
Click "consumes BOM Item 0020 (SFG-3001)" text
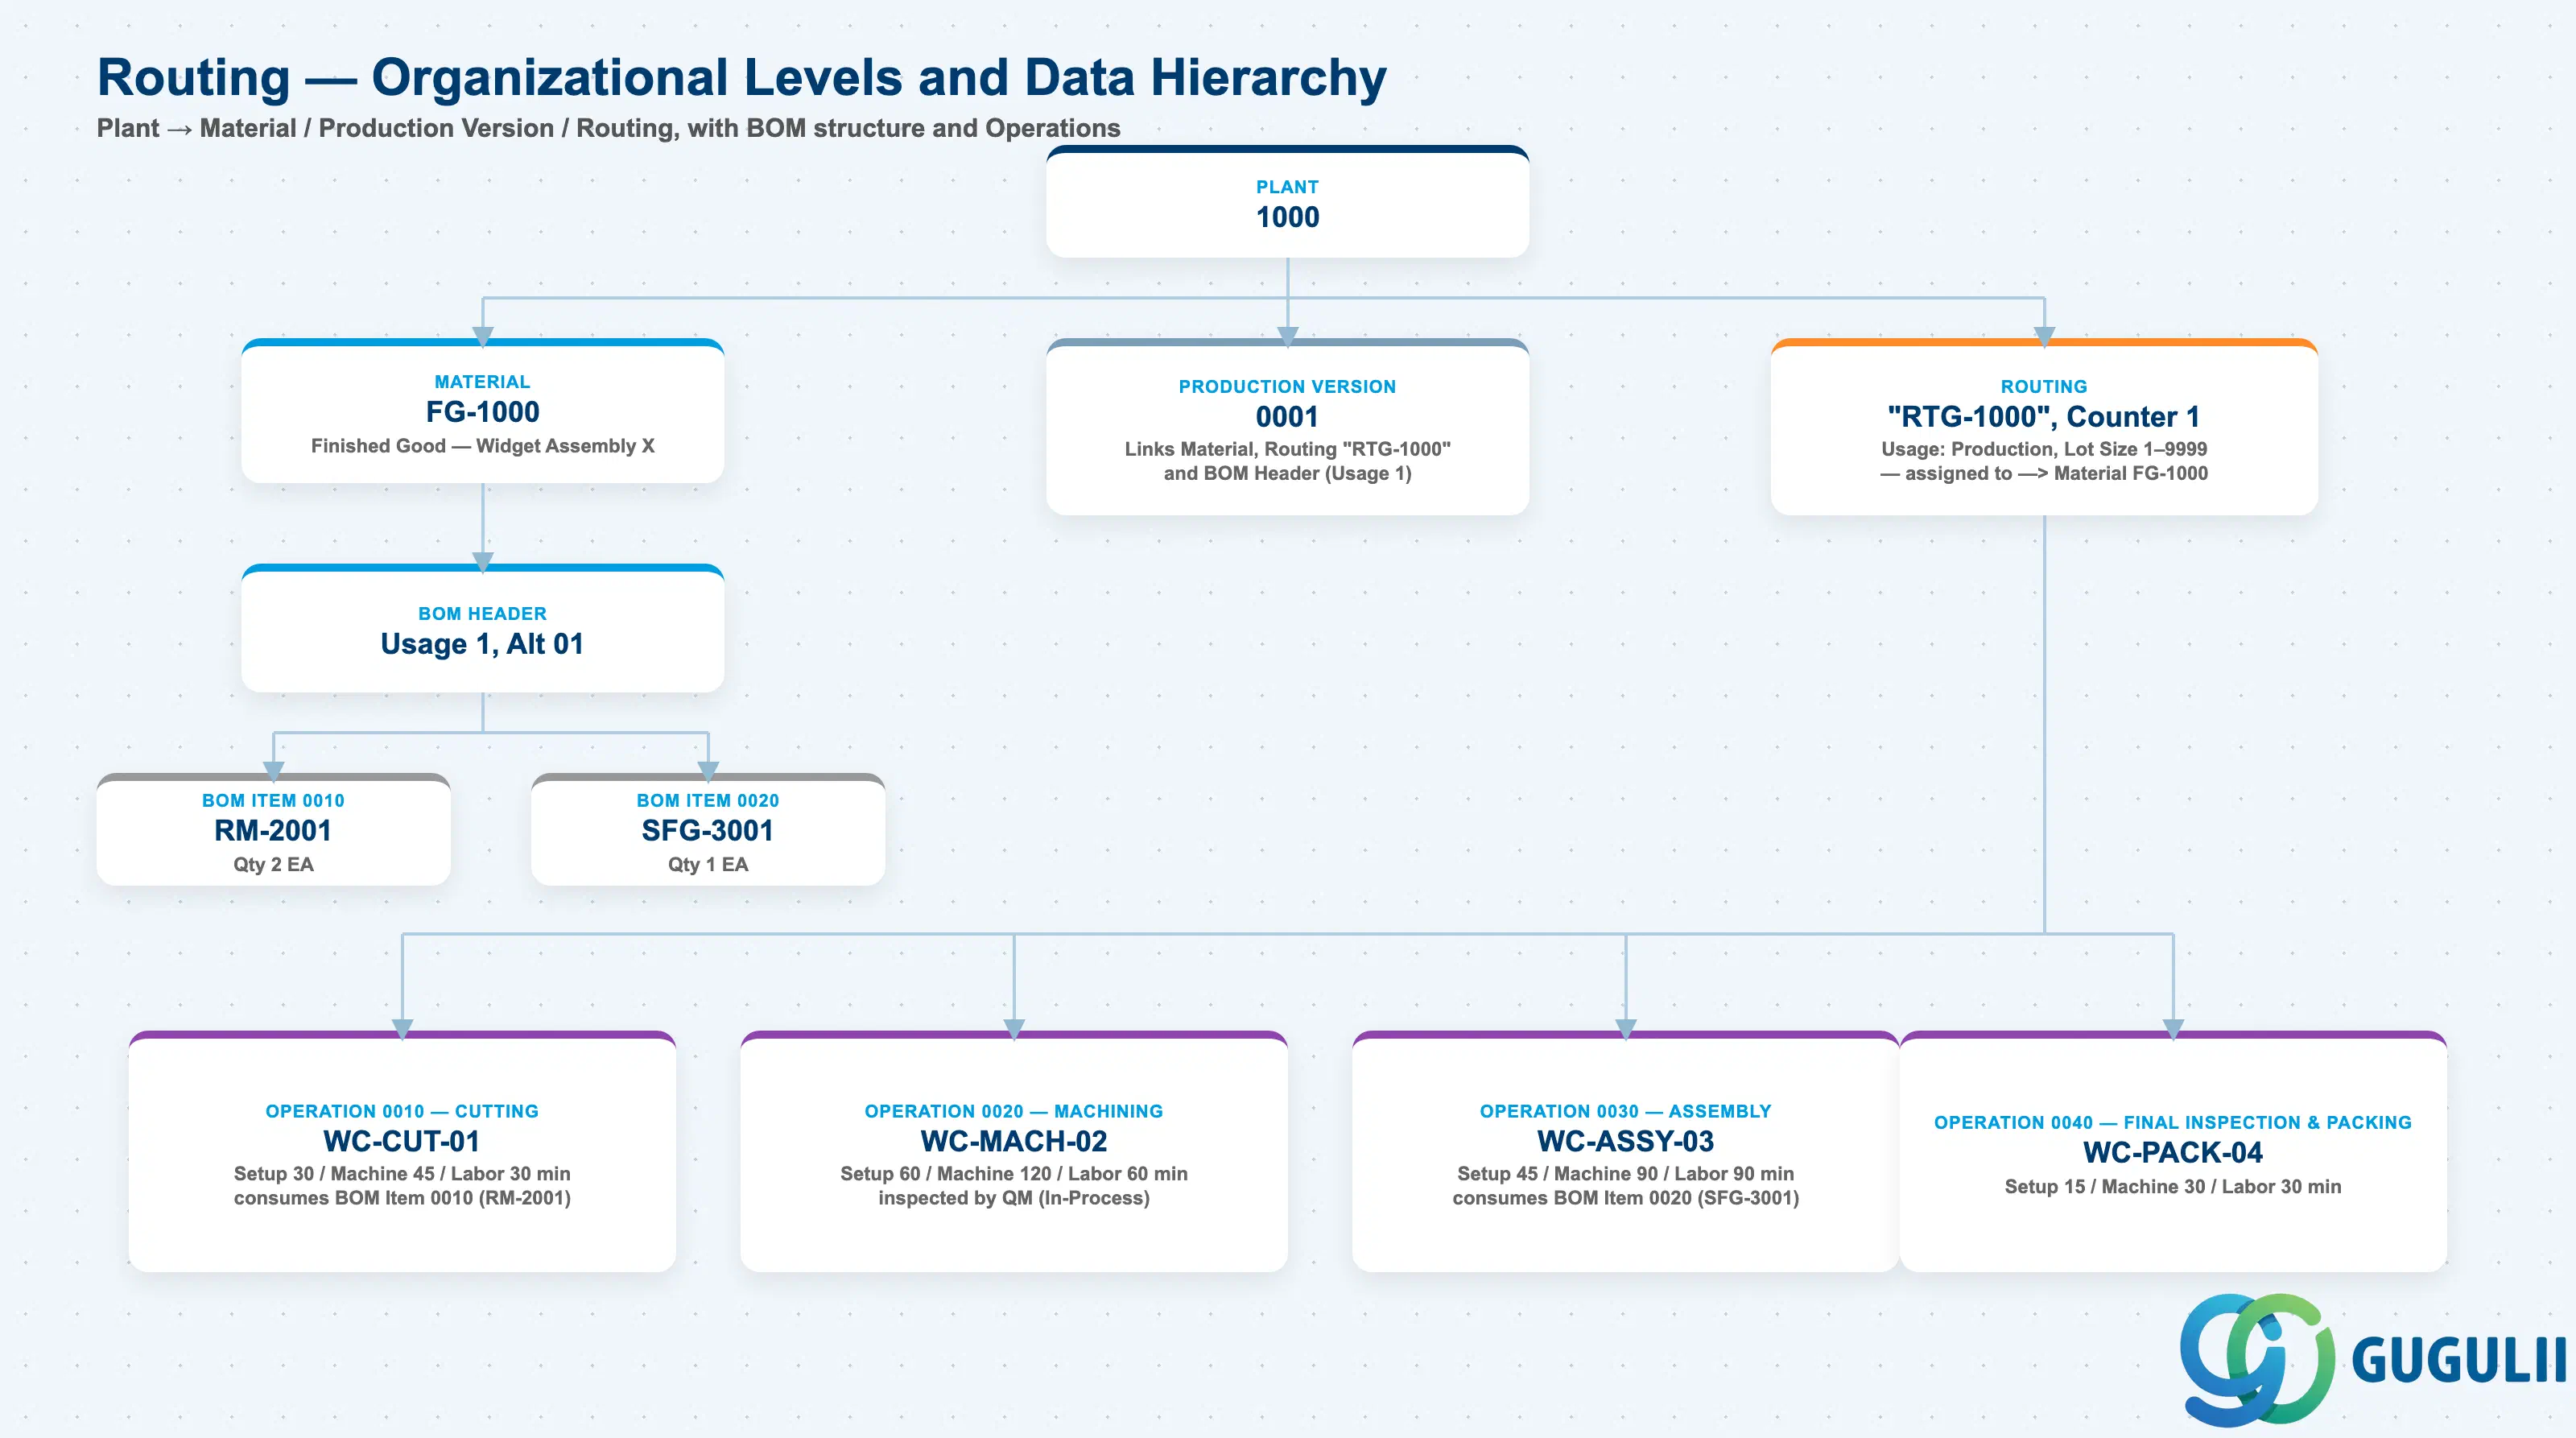(1625, 1197)
